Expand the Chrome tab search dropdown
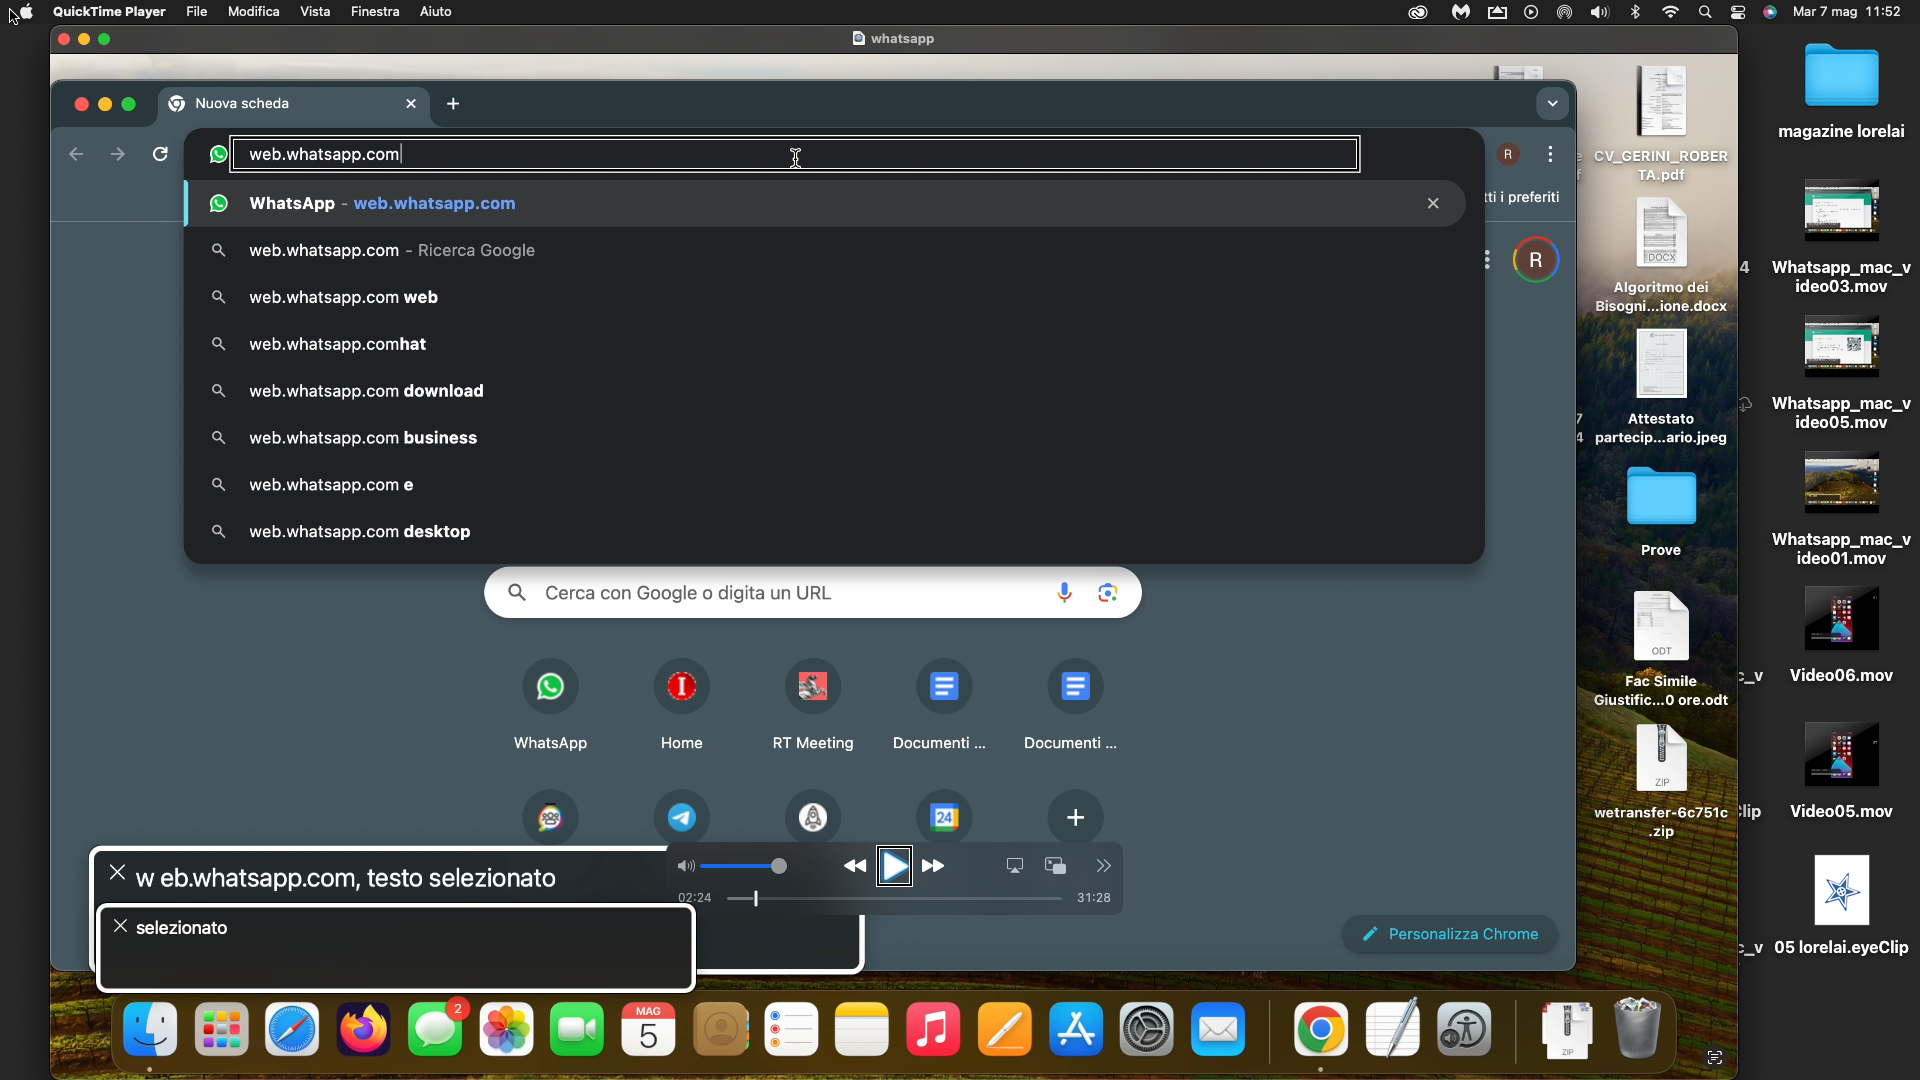Viewport: 1920px width, 1080px height. click(x=1552, y=103)
